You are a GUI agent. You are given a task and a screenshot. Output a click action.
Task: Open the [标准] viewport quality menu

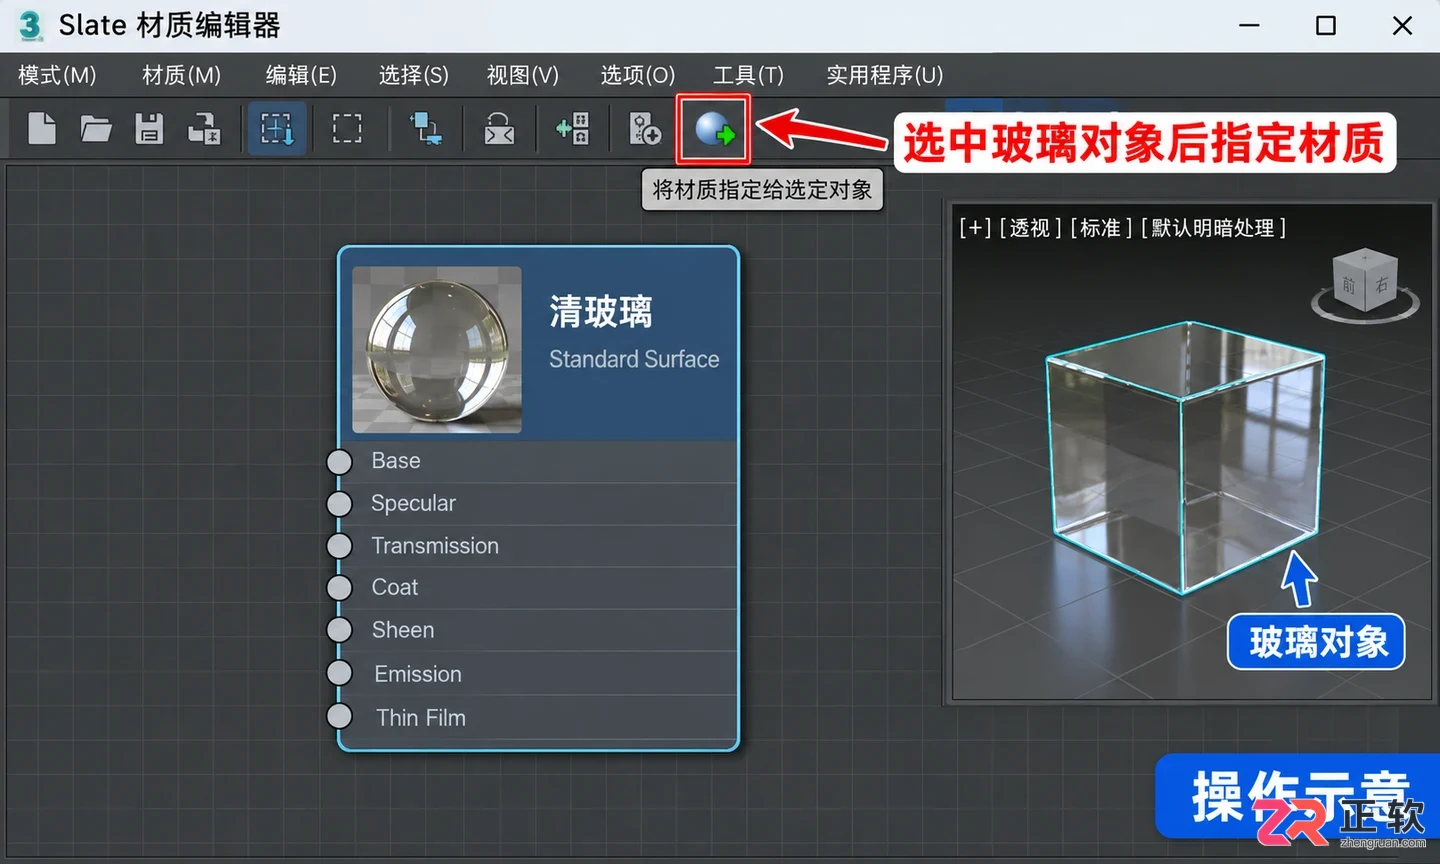click(x=1101, y=228)
